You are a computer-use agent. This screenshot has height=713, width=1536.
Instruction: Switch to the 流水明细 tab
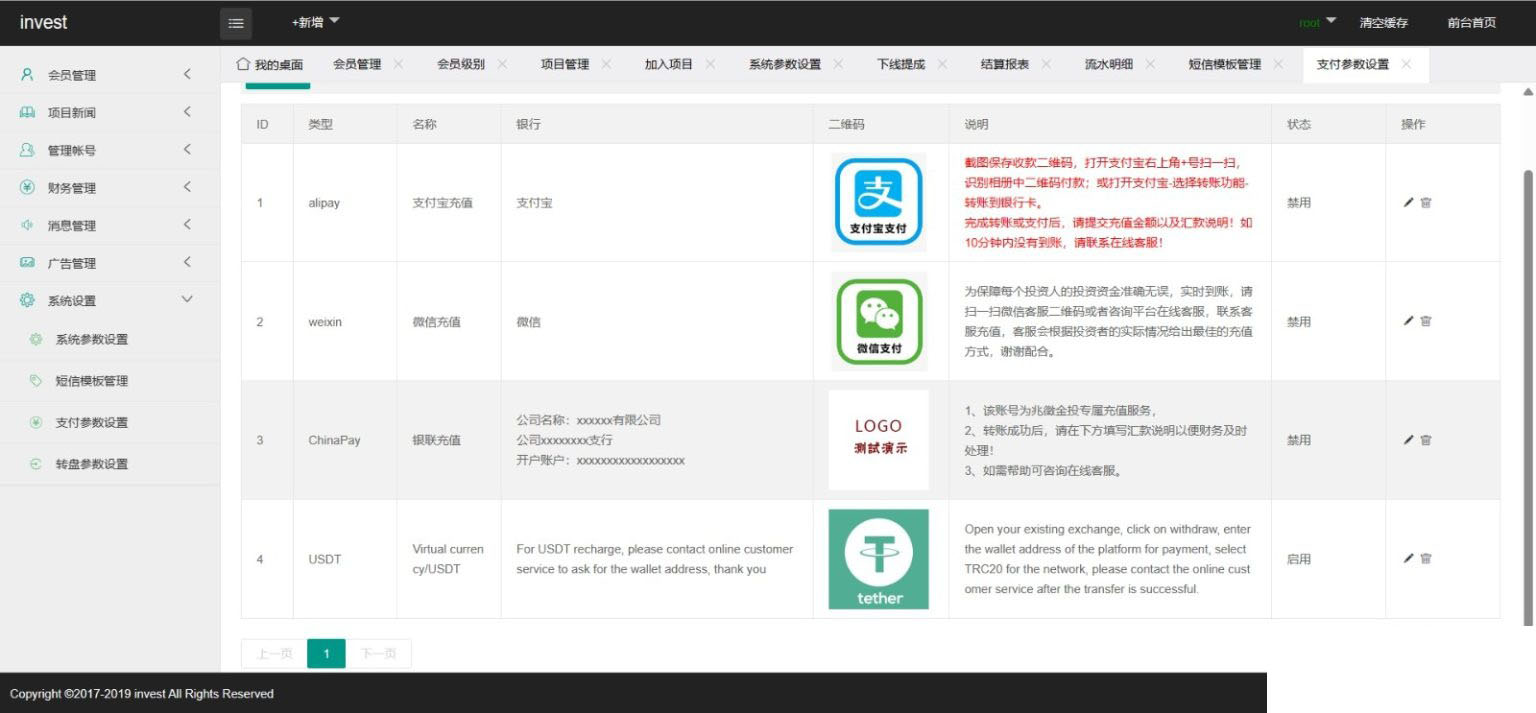click(x=1108, y=65)
